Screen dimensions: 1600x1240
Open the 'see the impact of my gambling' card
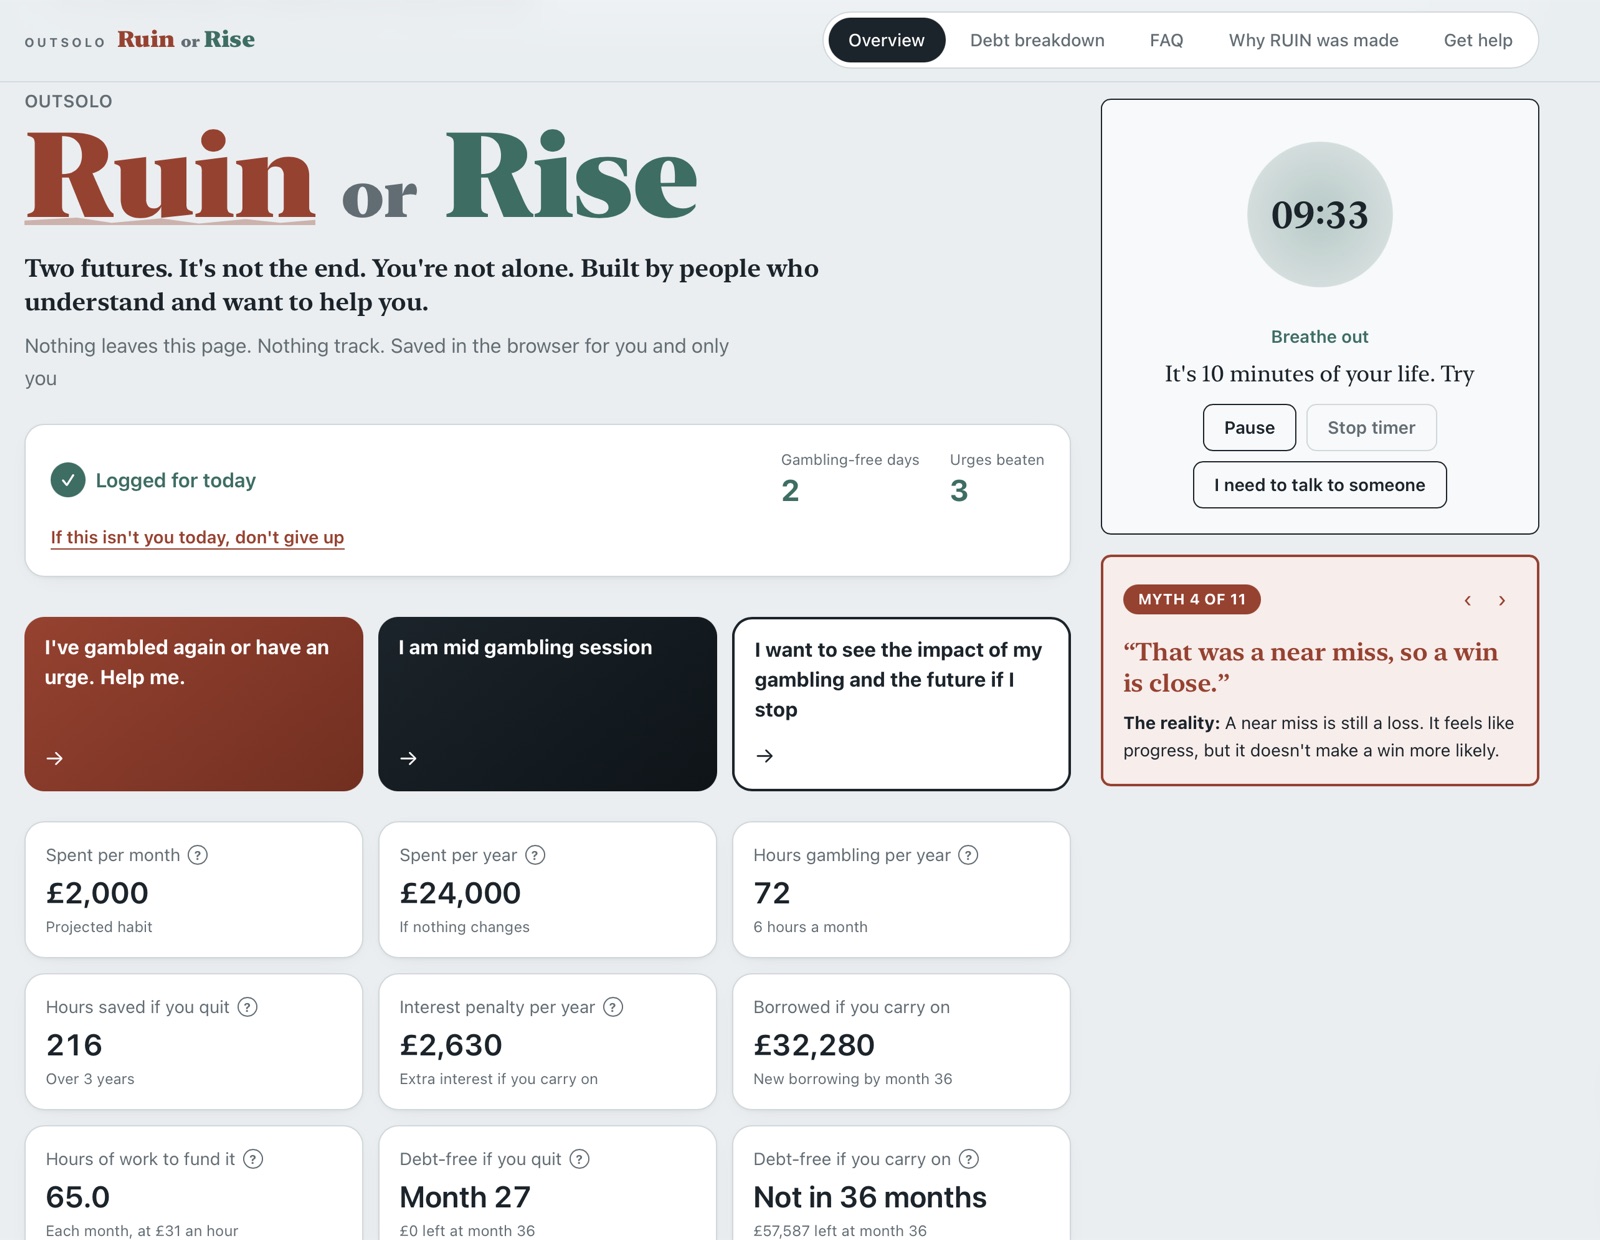[x=901, y=704]
